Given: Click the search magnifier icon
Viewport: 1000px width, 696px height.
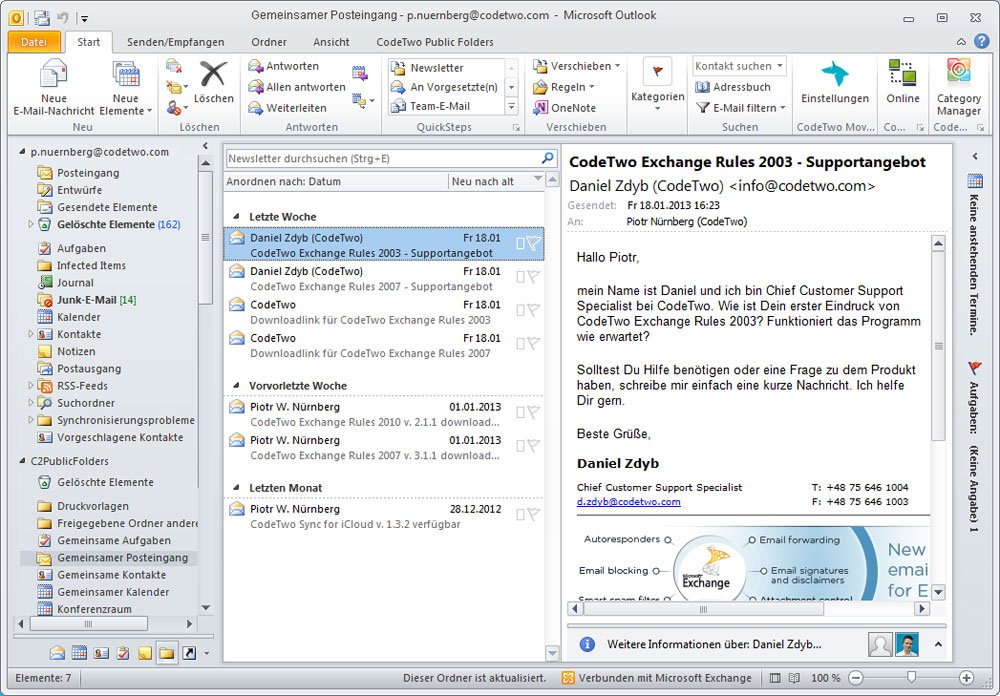Looking at the screenshot, I should pos(547,158).
